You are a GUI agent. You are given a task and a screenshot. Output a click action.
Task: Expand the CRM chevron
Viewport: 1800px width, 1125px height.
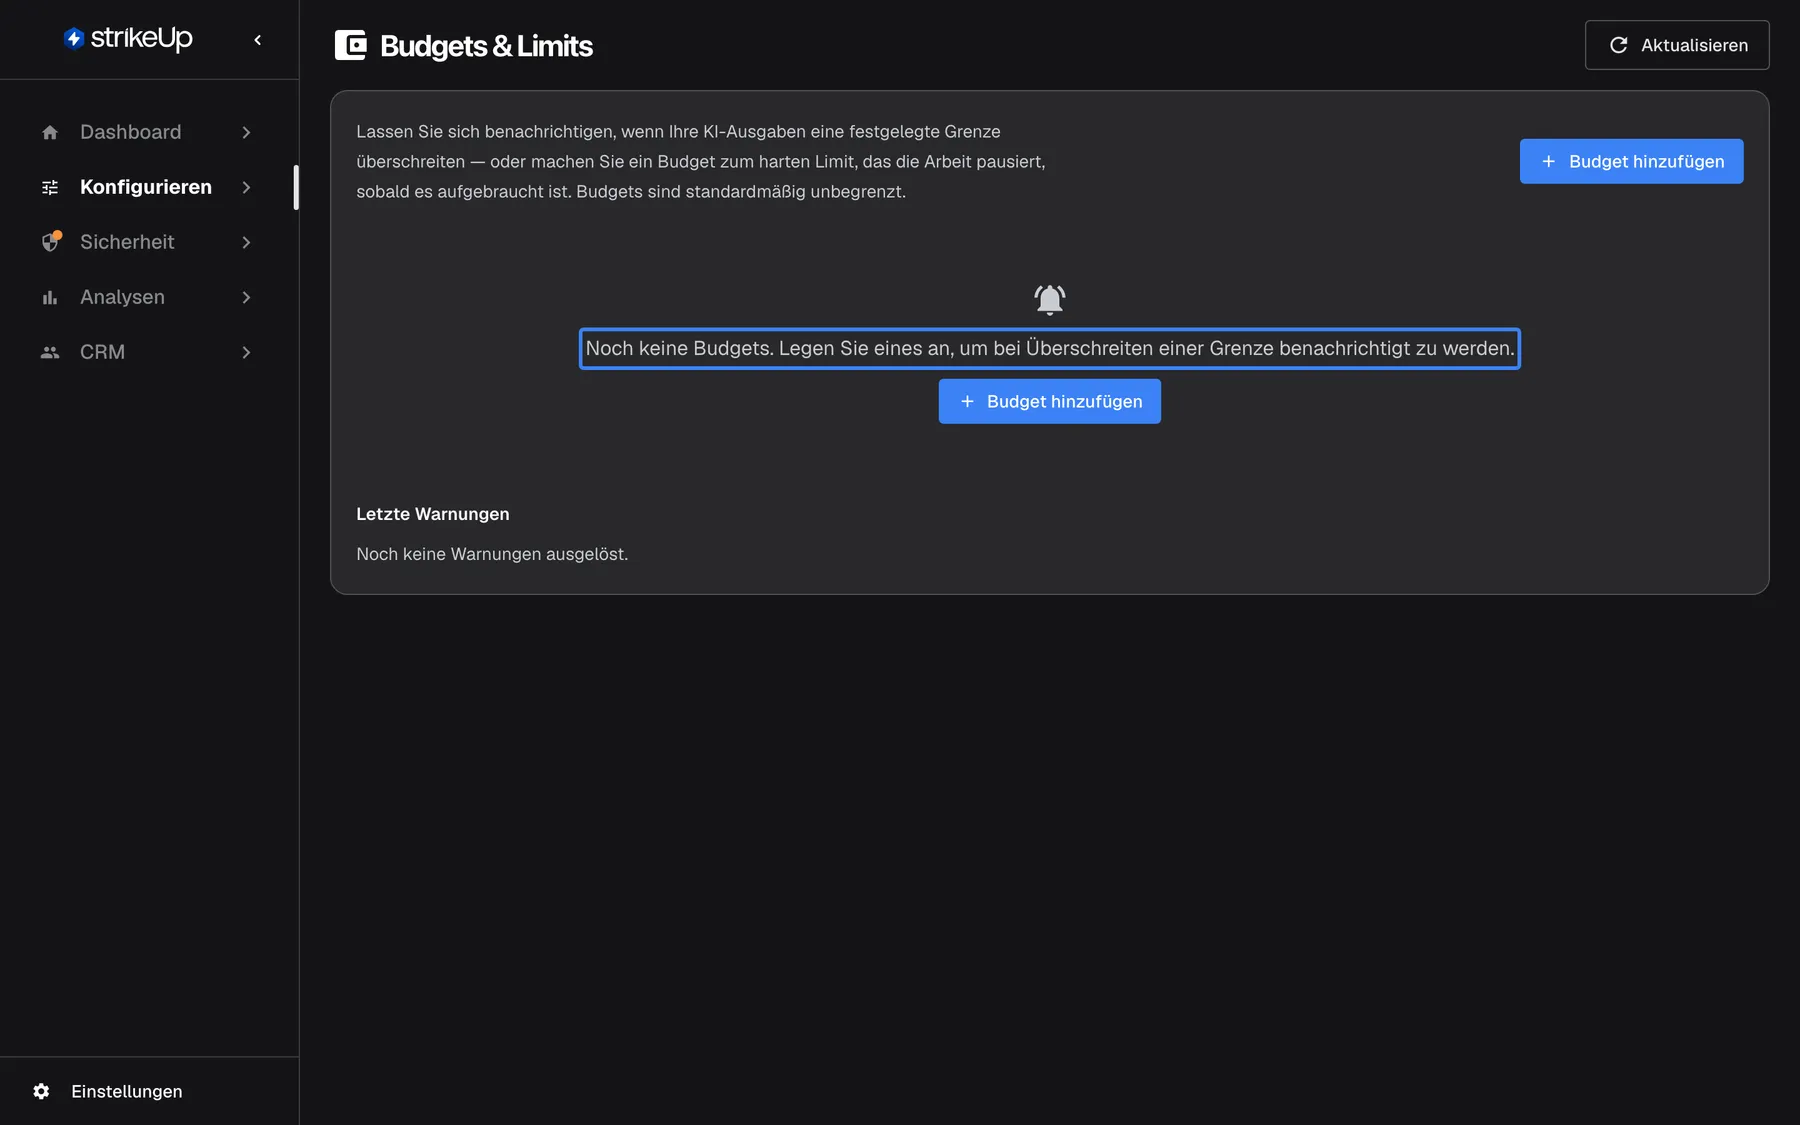coord(246,352)
